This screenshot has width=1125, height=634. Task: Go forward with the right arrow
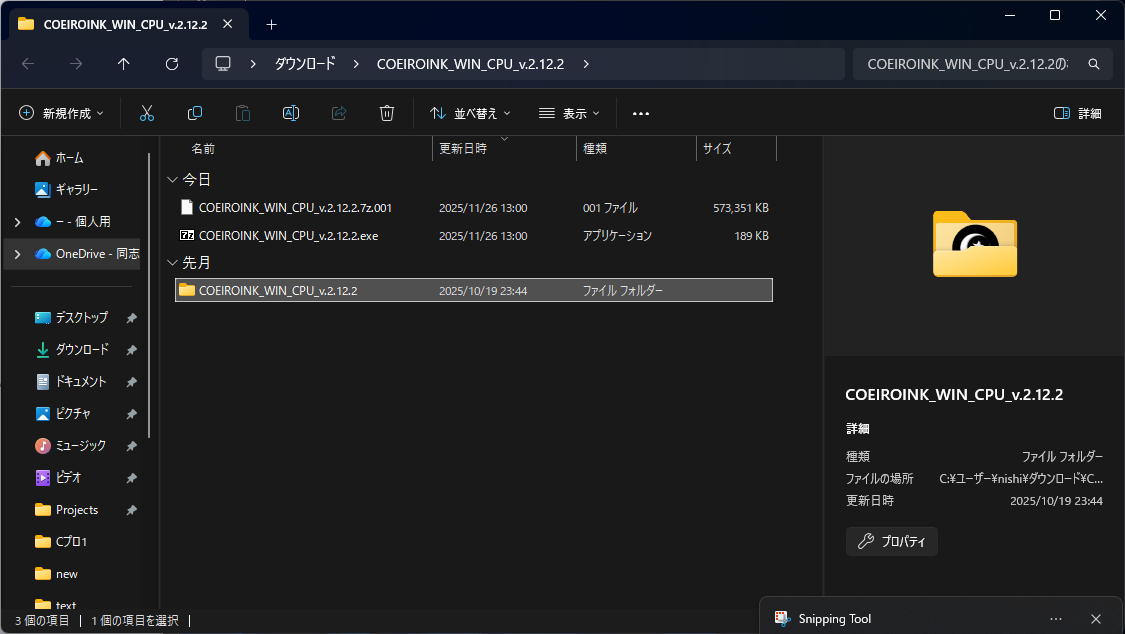coord(76,64)
